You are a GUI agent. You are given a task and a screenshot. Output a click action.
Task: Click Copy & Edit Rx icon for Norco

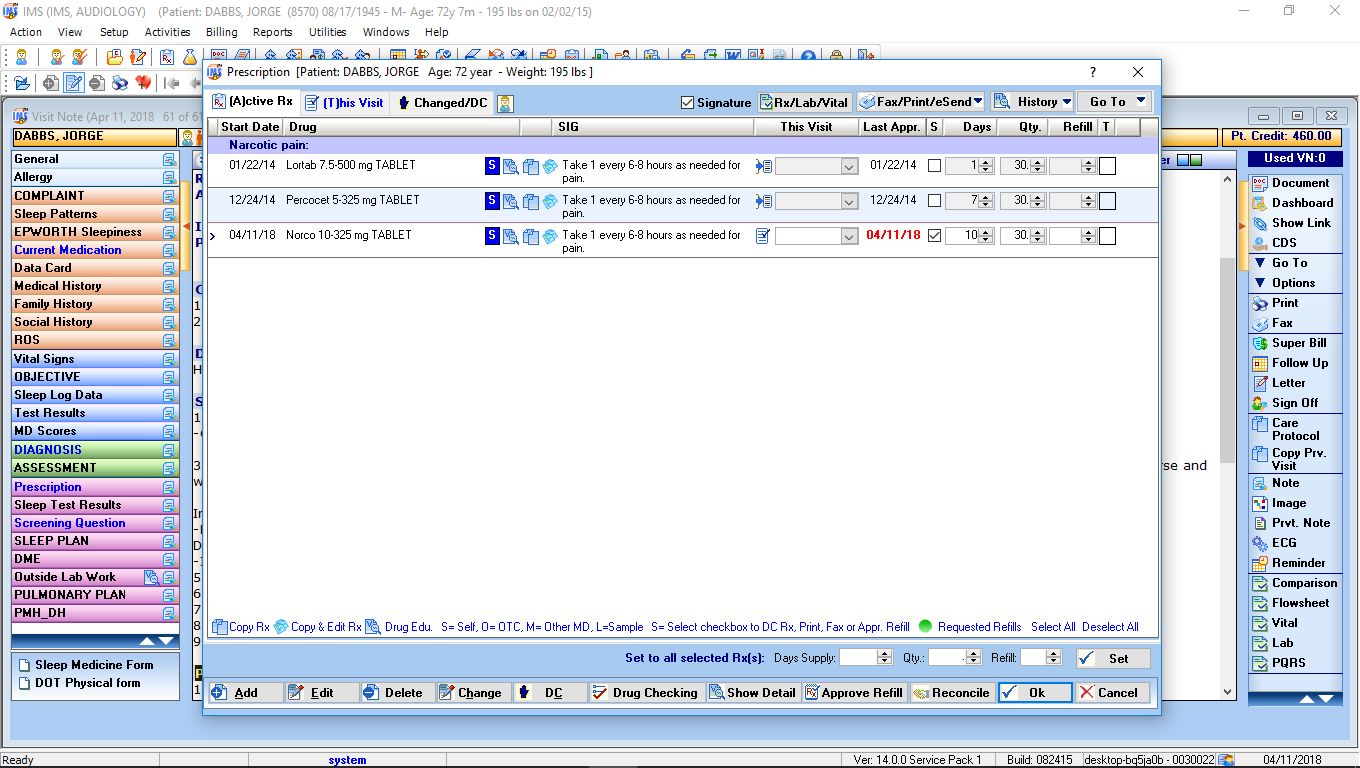point(550,236)
